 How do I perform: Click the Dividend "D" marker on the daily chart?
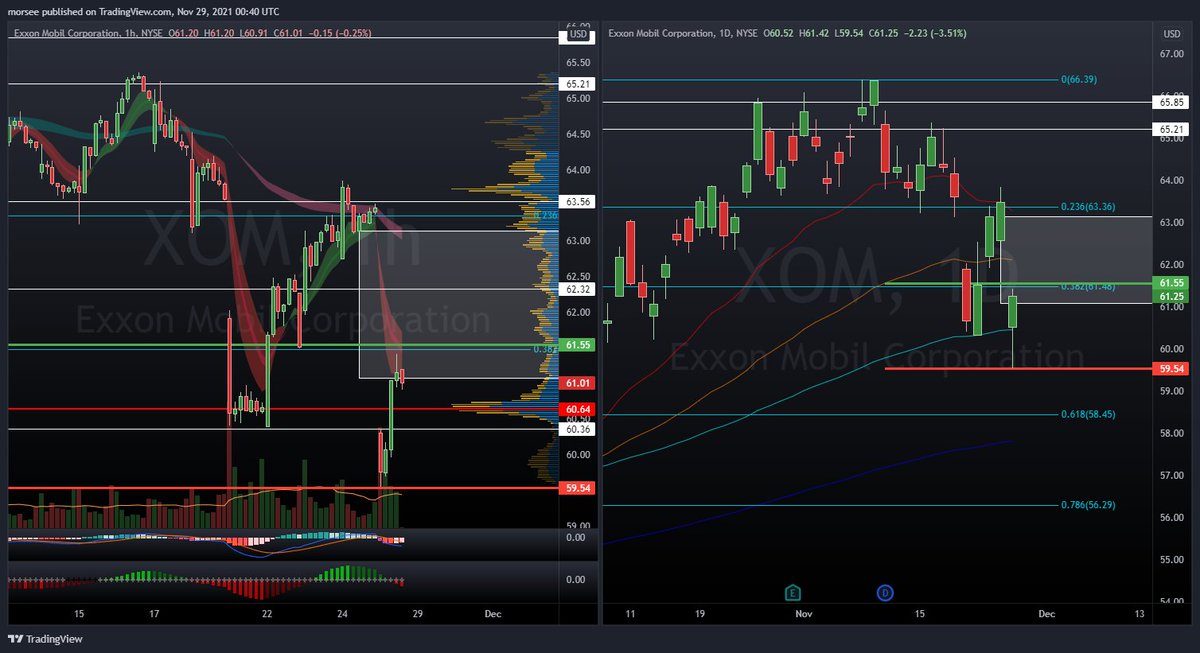884,593
